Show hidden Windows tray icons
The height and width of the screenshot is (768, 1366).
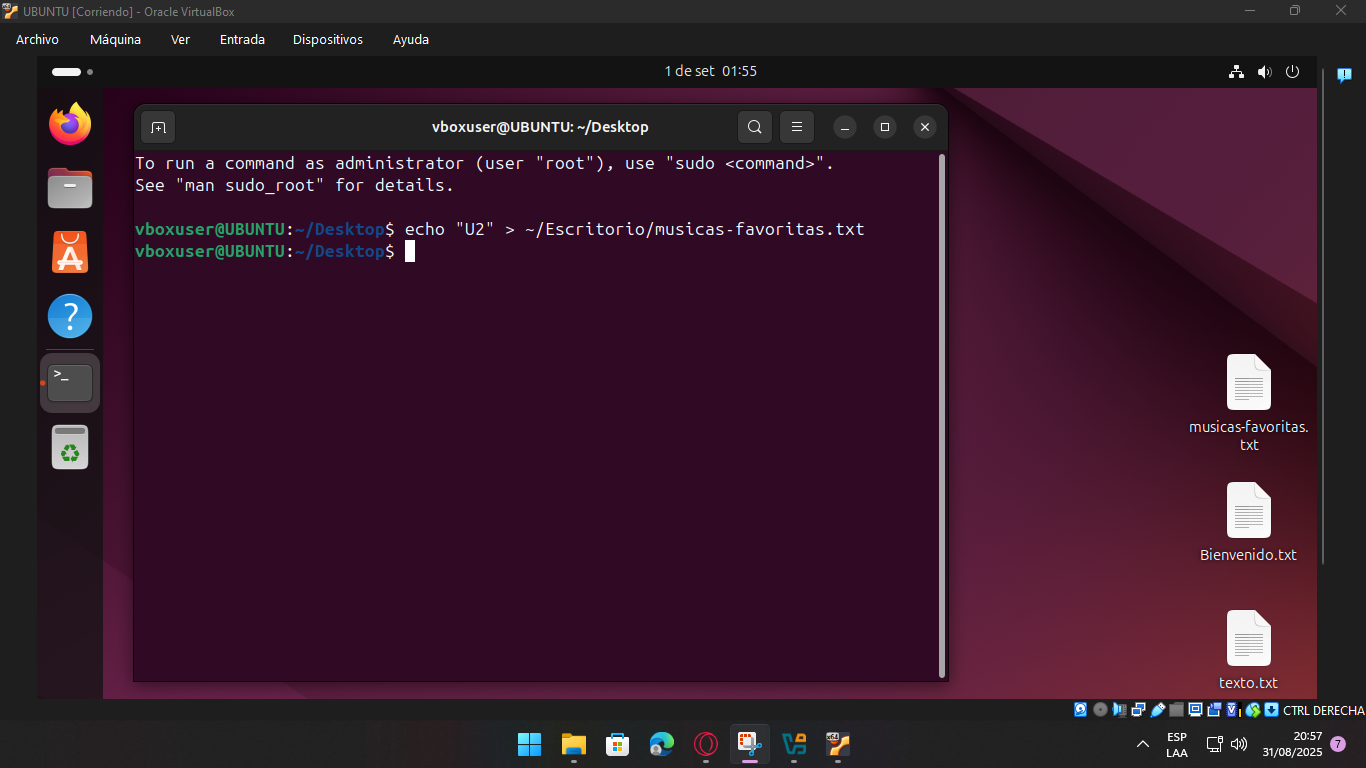pos(1143,744)
